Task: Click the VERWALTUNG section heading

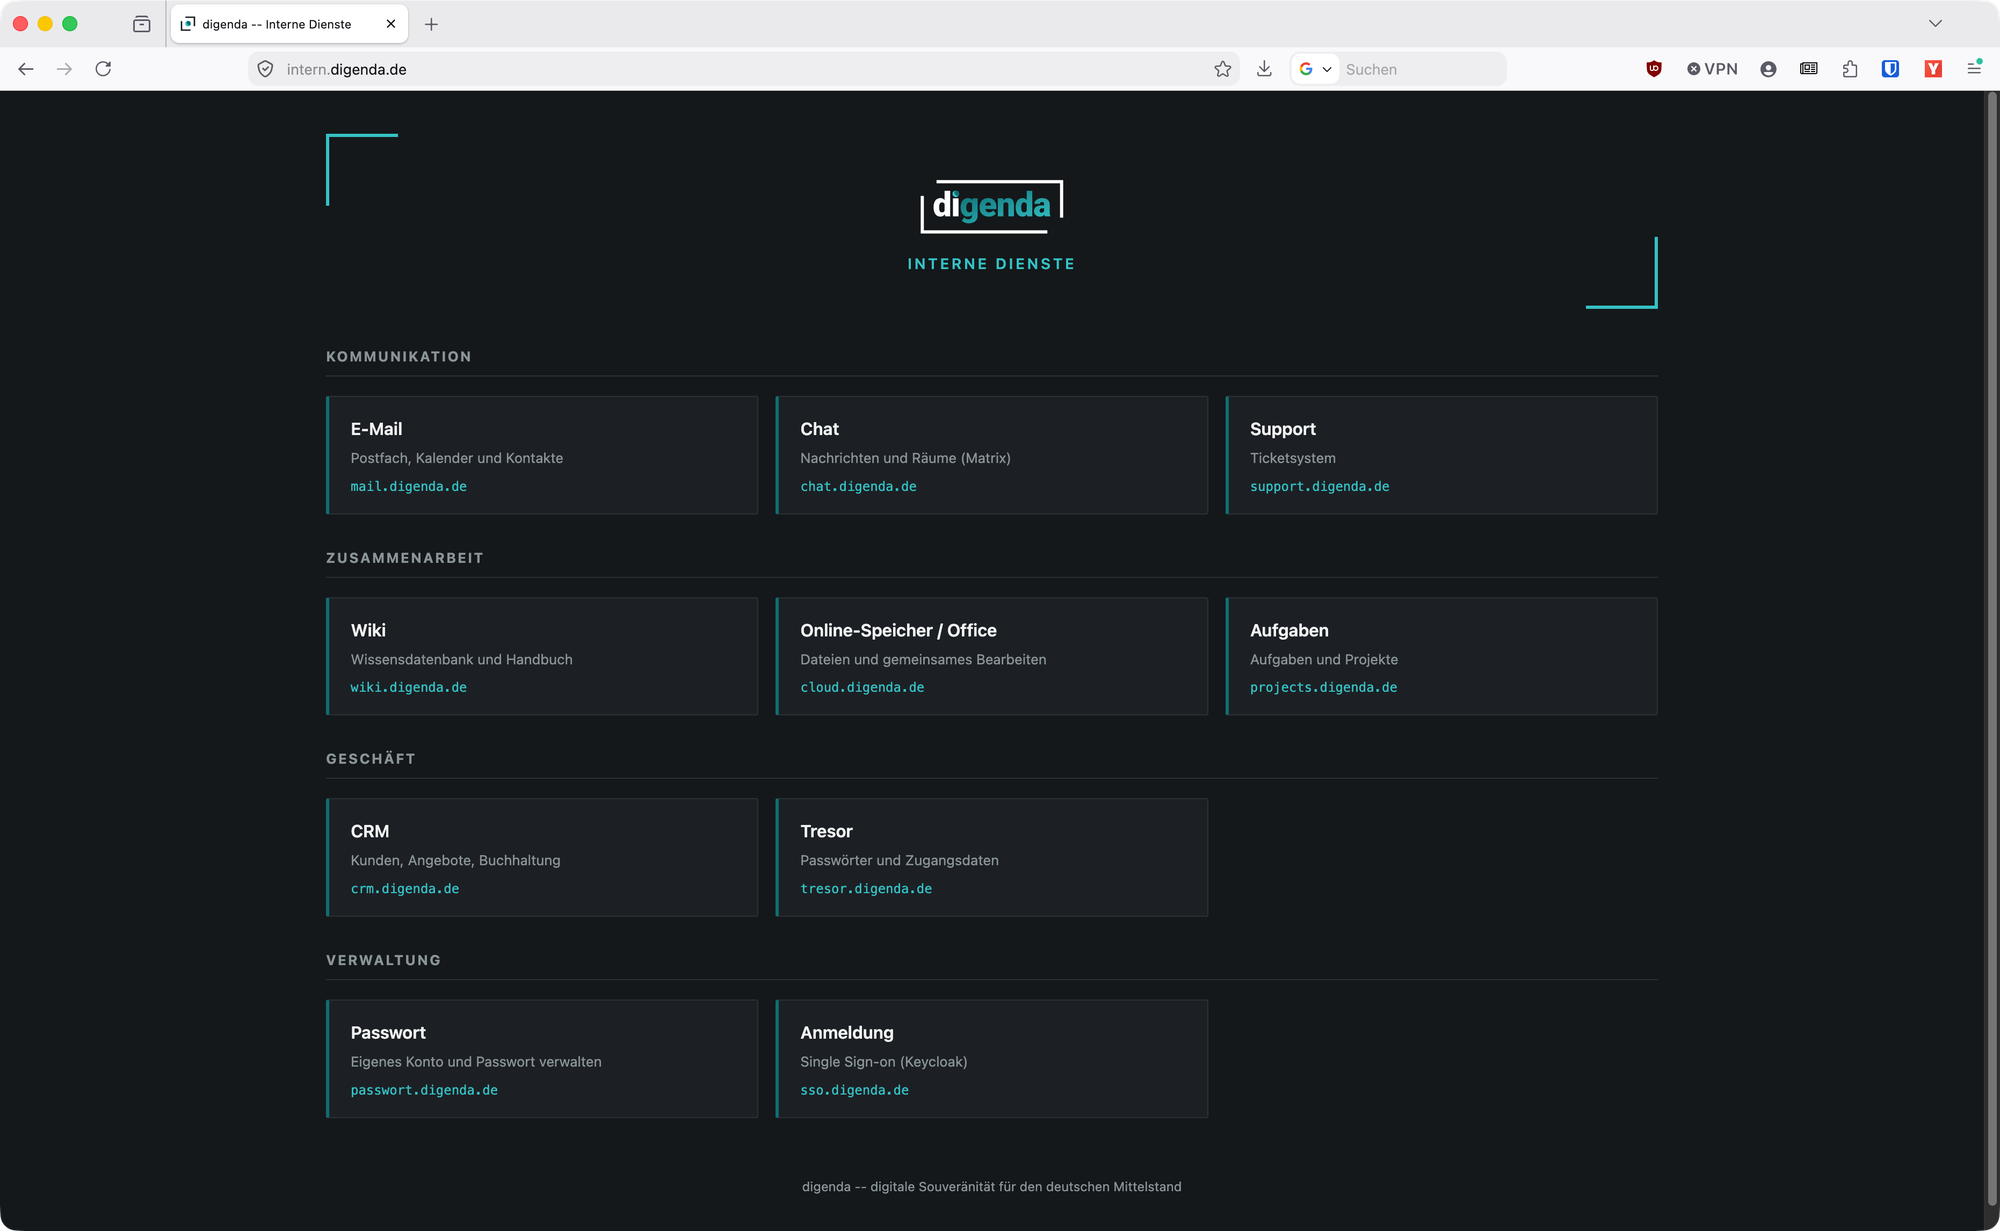Action: coord(383,960)
